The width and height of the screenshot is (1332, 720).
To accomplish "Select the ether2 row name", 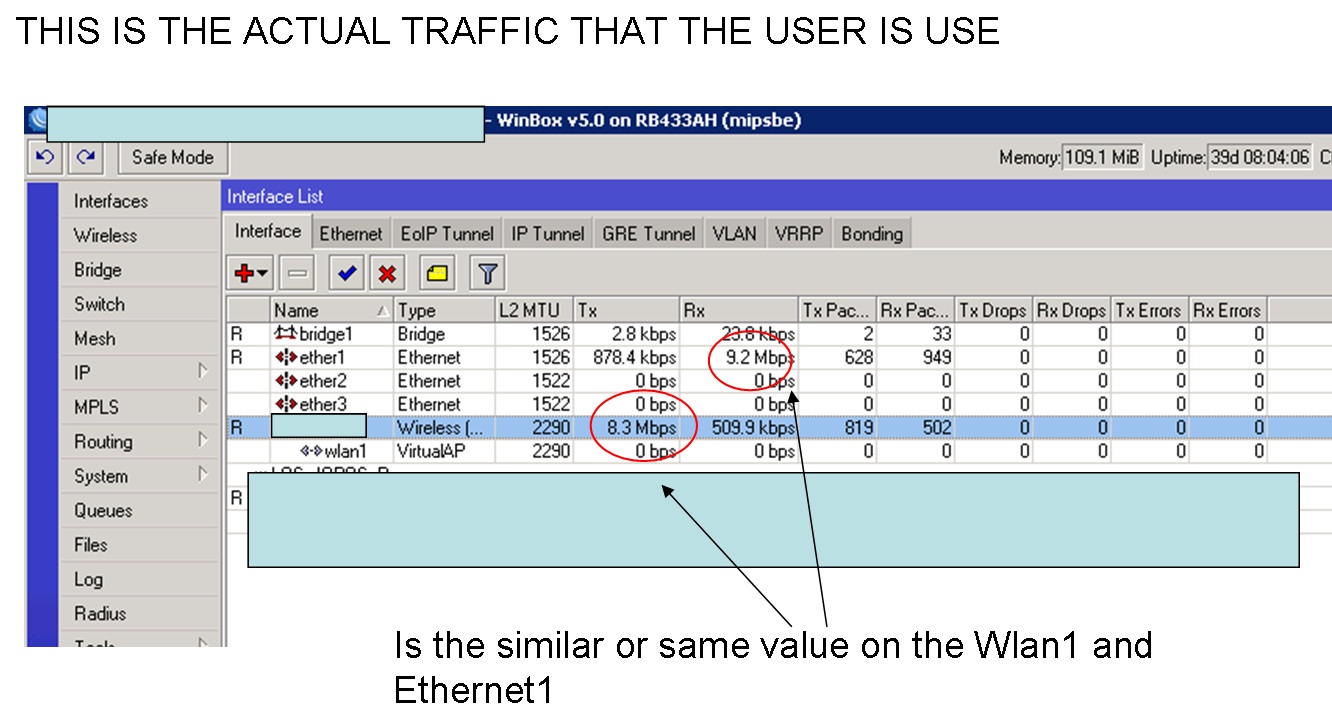I will pyautogui.click(x=324, y=381).
